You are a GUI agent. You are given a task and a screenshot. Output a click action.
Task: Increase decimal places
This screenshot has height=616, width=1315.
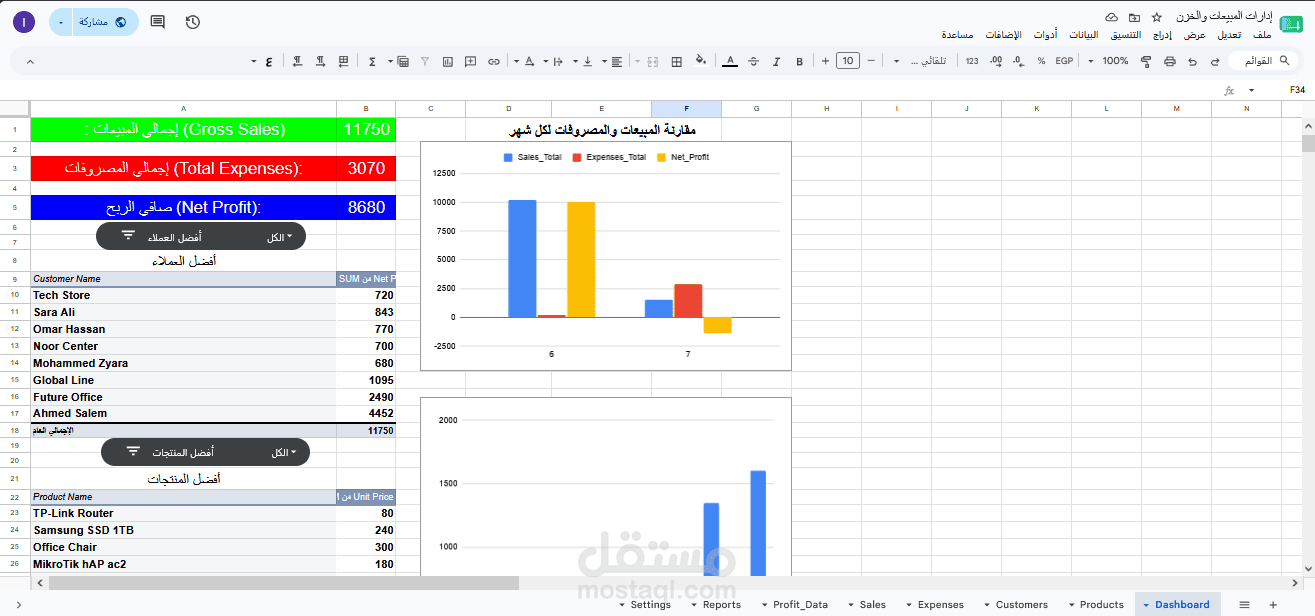(x=995, y=61)
